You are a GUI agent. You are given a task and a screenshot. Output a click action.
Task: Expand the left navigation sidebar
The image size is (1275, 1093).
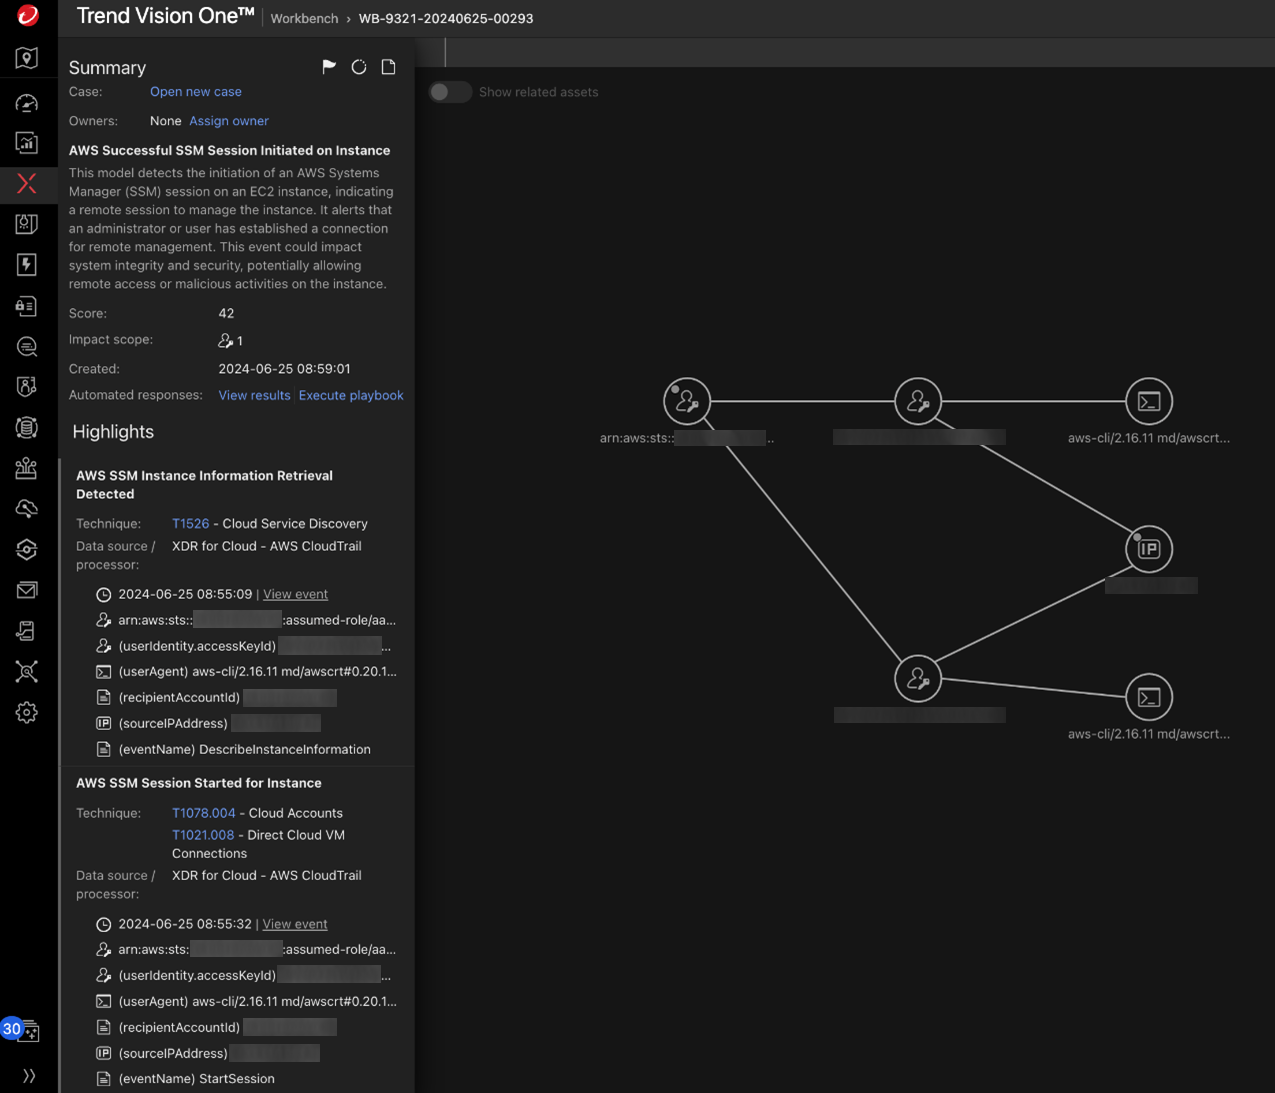click(28, 1076)
